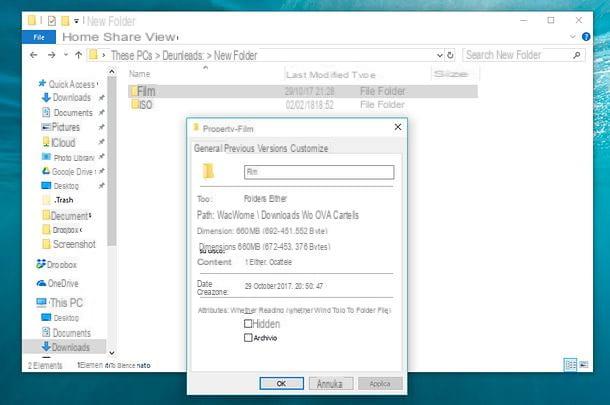Switch to the Customize tab
This screenshot has width=610, height=405.
[309, 148]
